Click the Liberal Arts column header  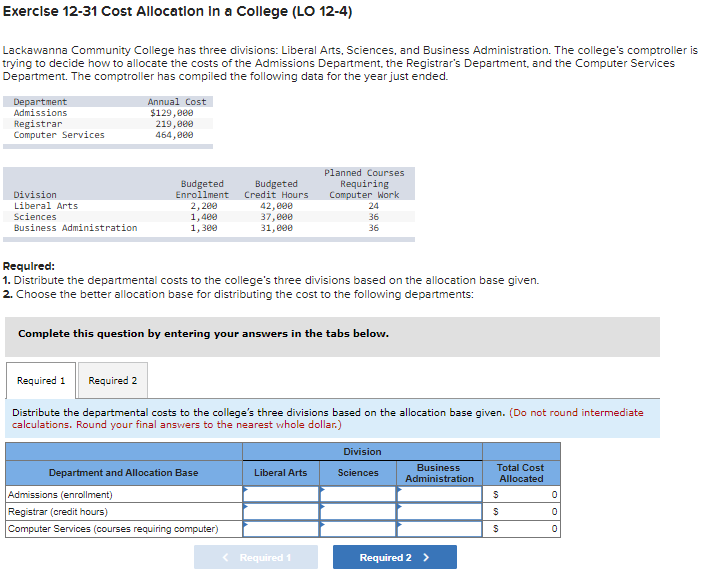click(x=280, y=473)
